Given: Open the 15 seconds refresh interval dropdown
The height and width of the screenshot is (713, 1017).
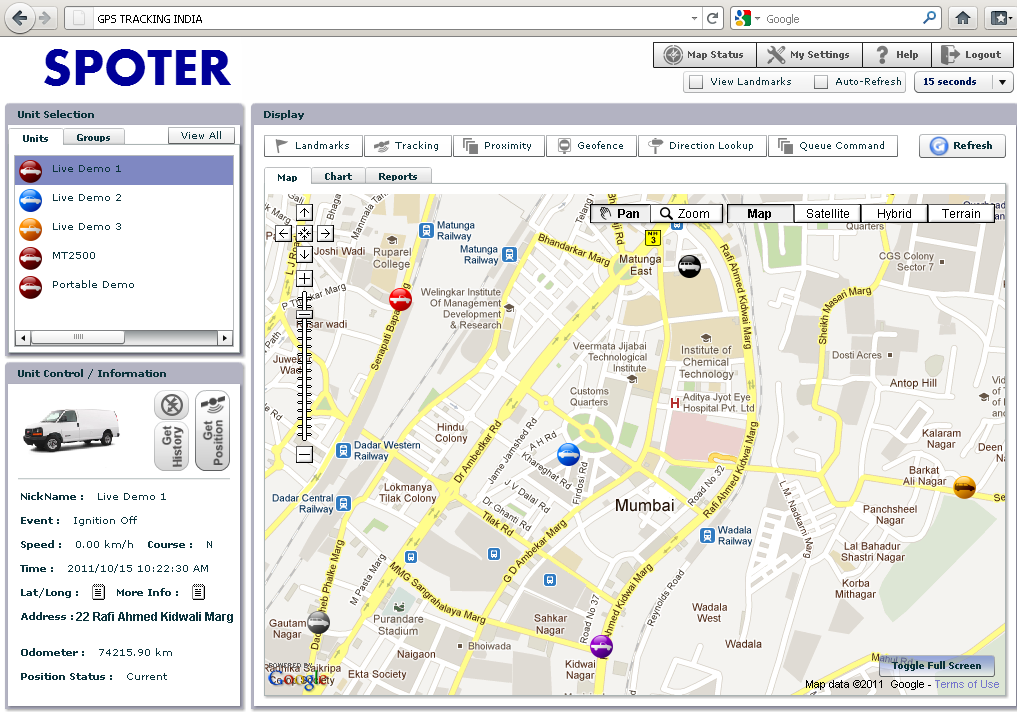Looking at the screenshot, I should click(x=1002, y=83).
